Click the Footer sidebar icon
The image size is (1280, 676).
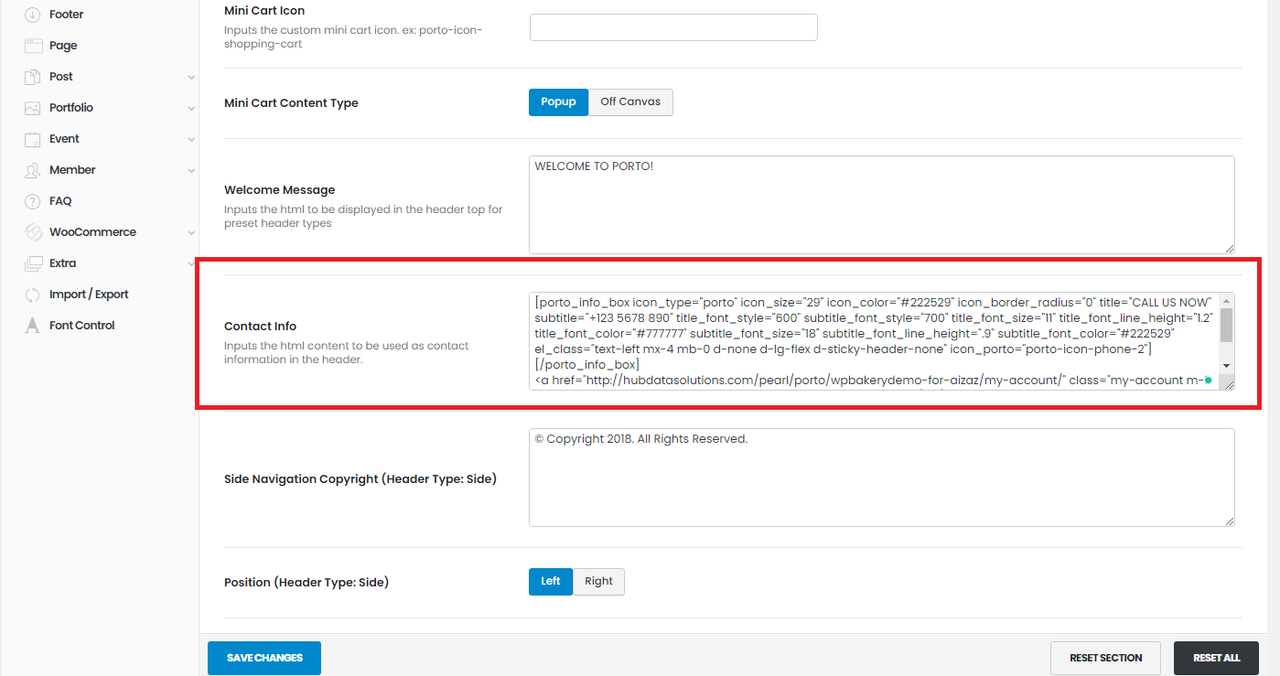click(32, 14)
